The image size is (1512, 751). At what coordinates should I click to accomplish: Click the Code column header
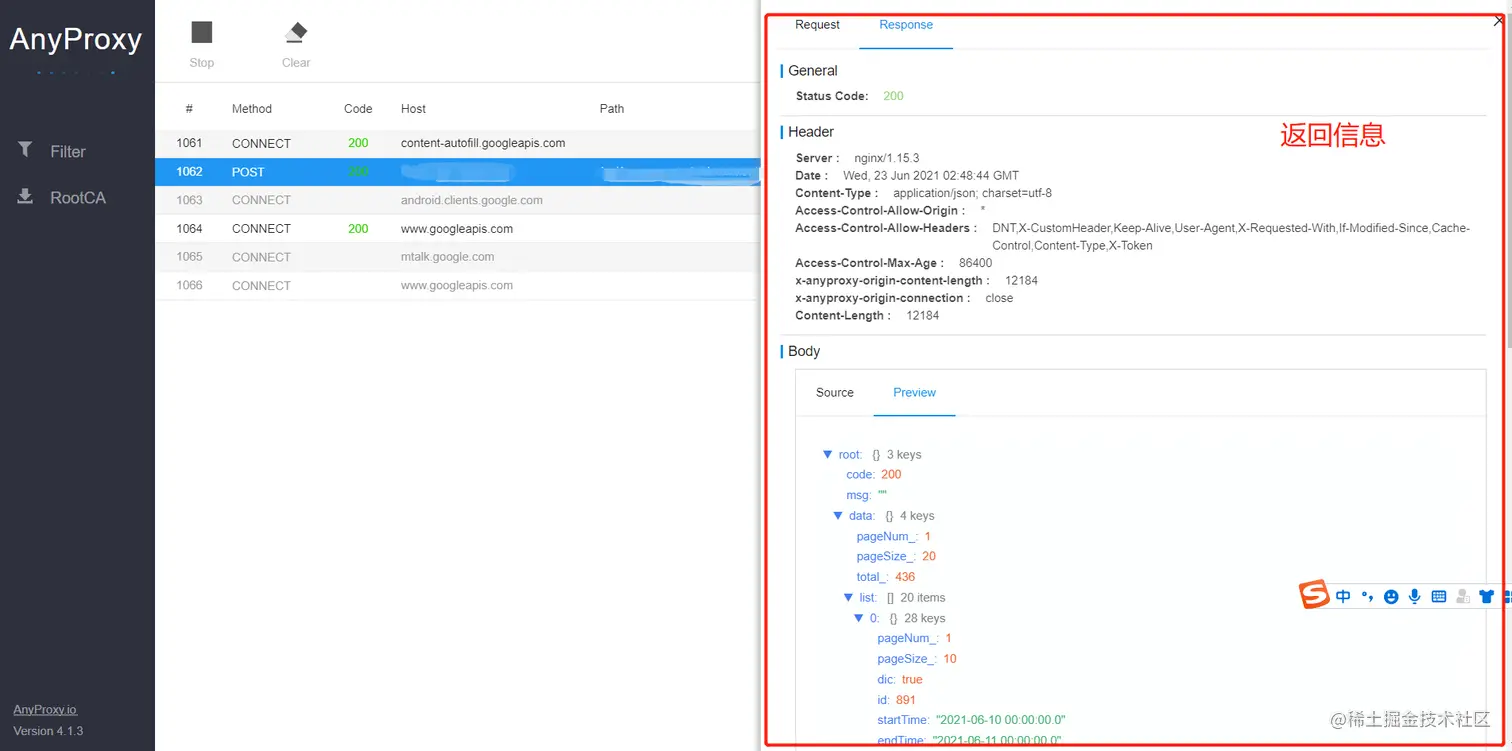coord(358,109)
